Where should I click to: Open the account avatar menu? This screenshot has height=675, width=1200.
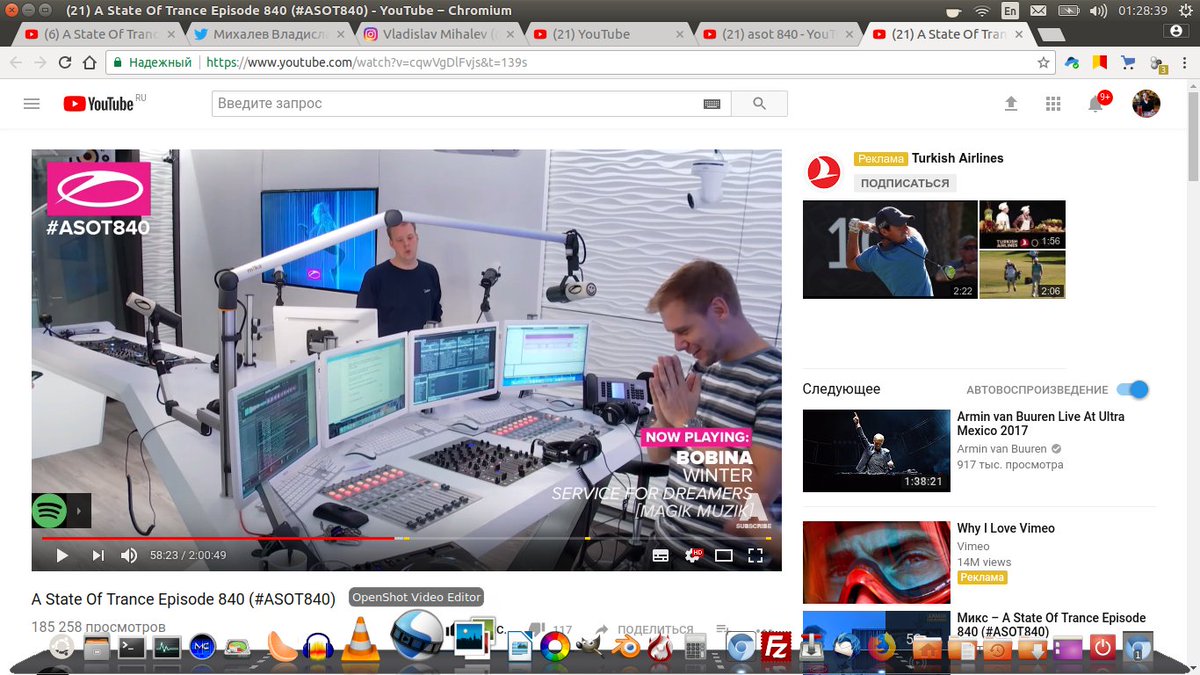(1146, 103)
